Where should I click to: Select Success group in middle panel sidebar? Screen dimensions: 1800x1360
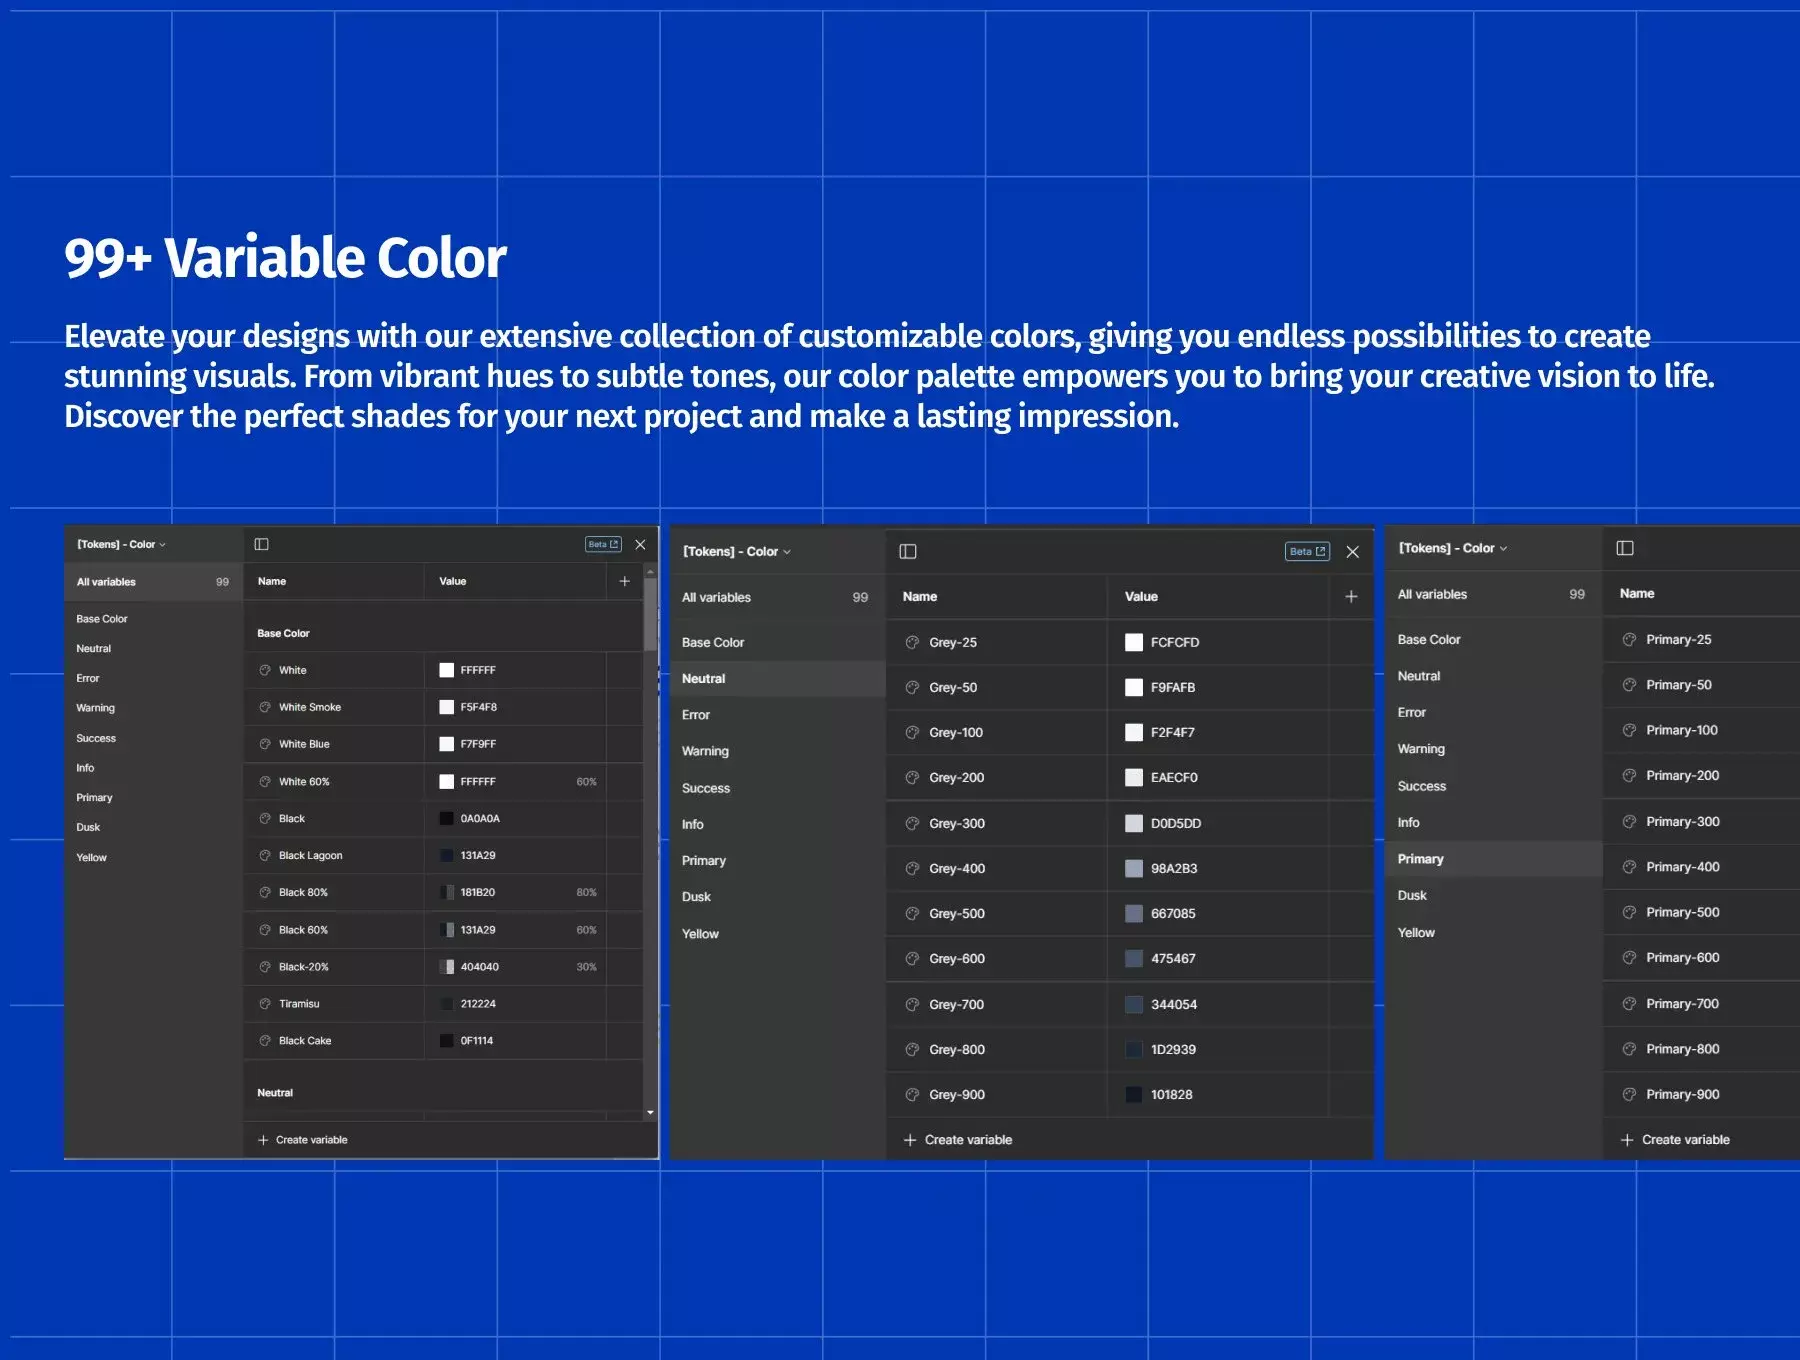coord(706,788)
